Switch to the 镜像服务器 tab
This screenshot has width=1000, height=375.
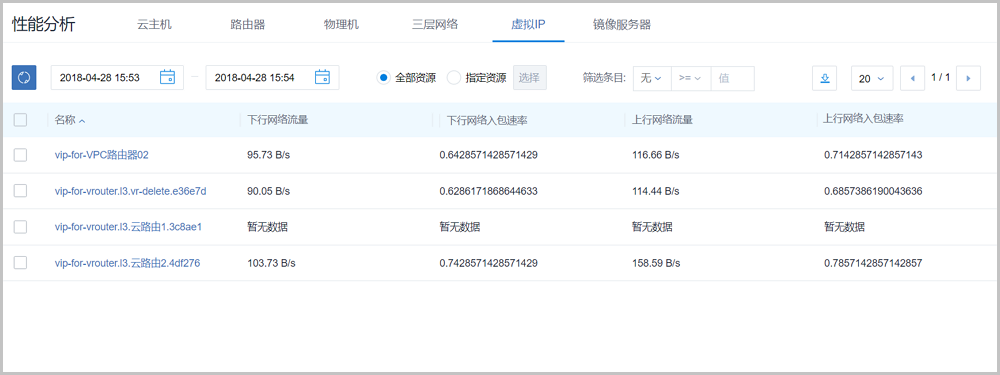click(x=622, y=25)
